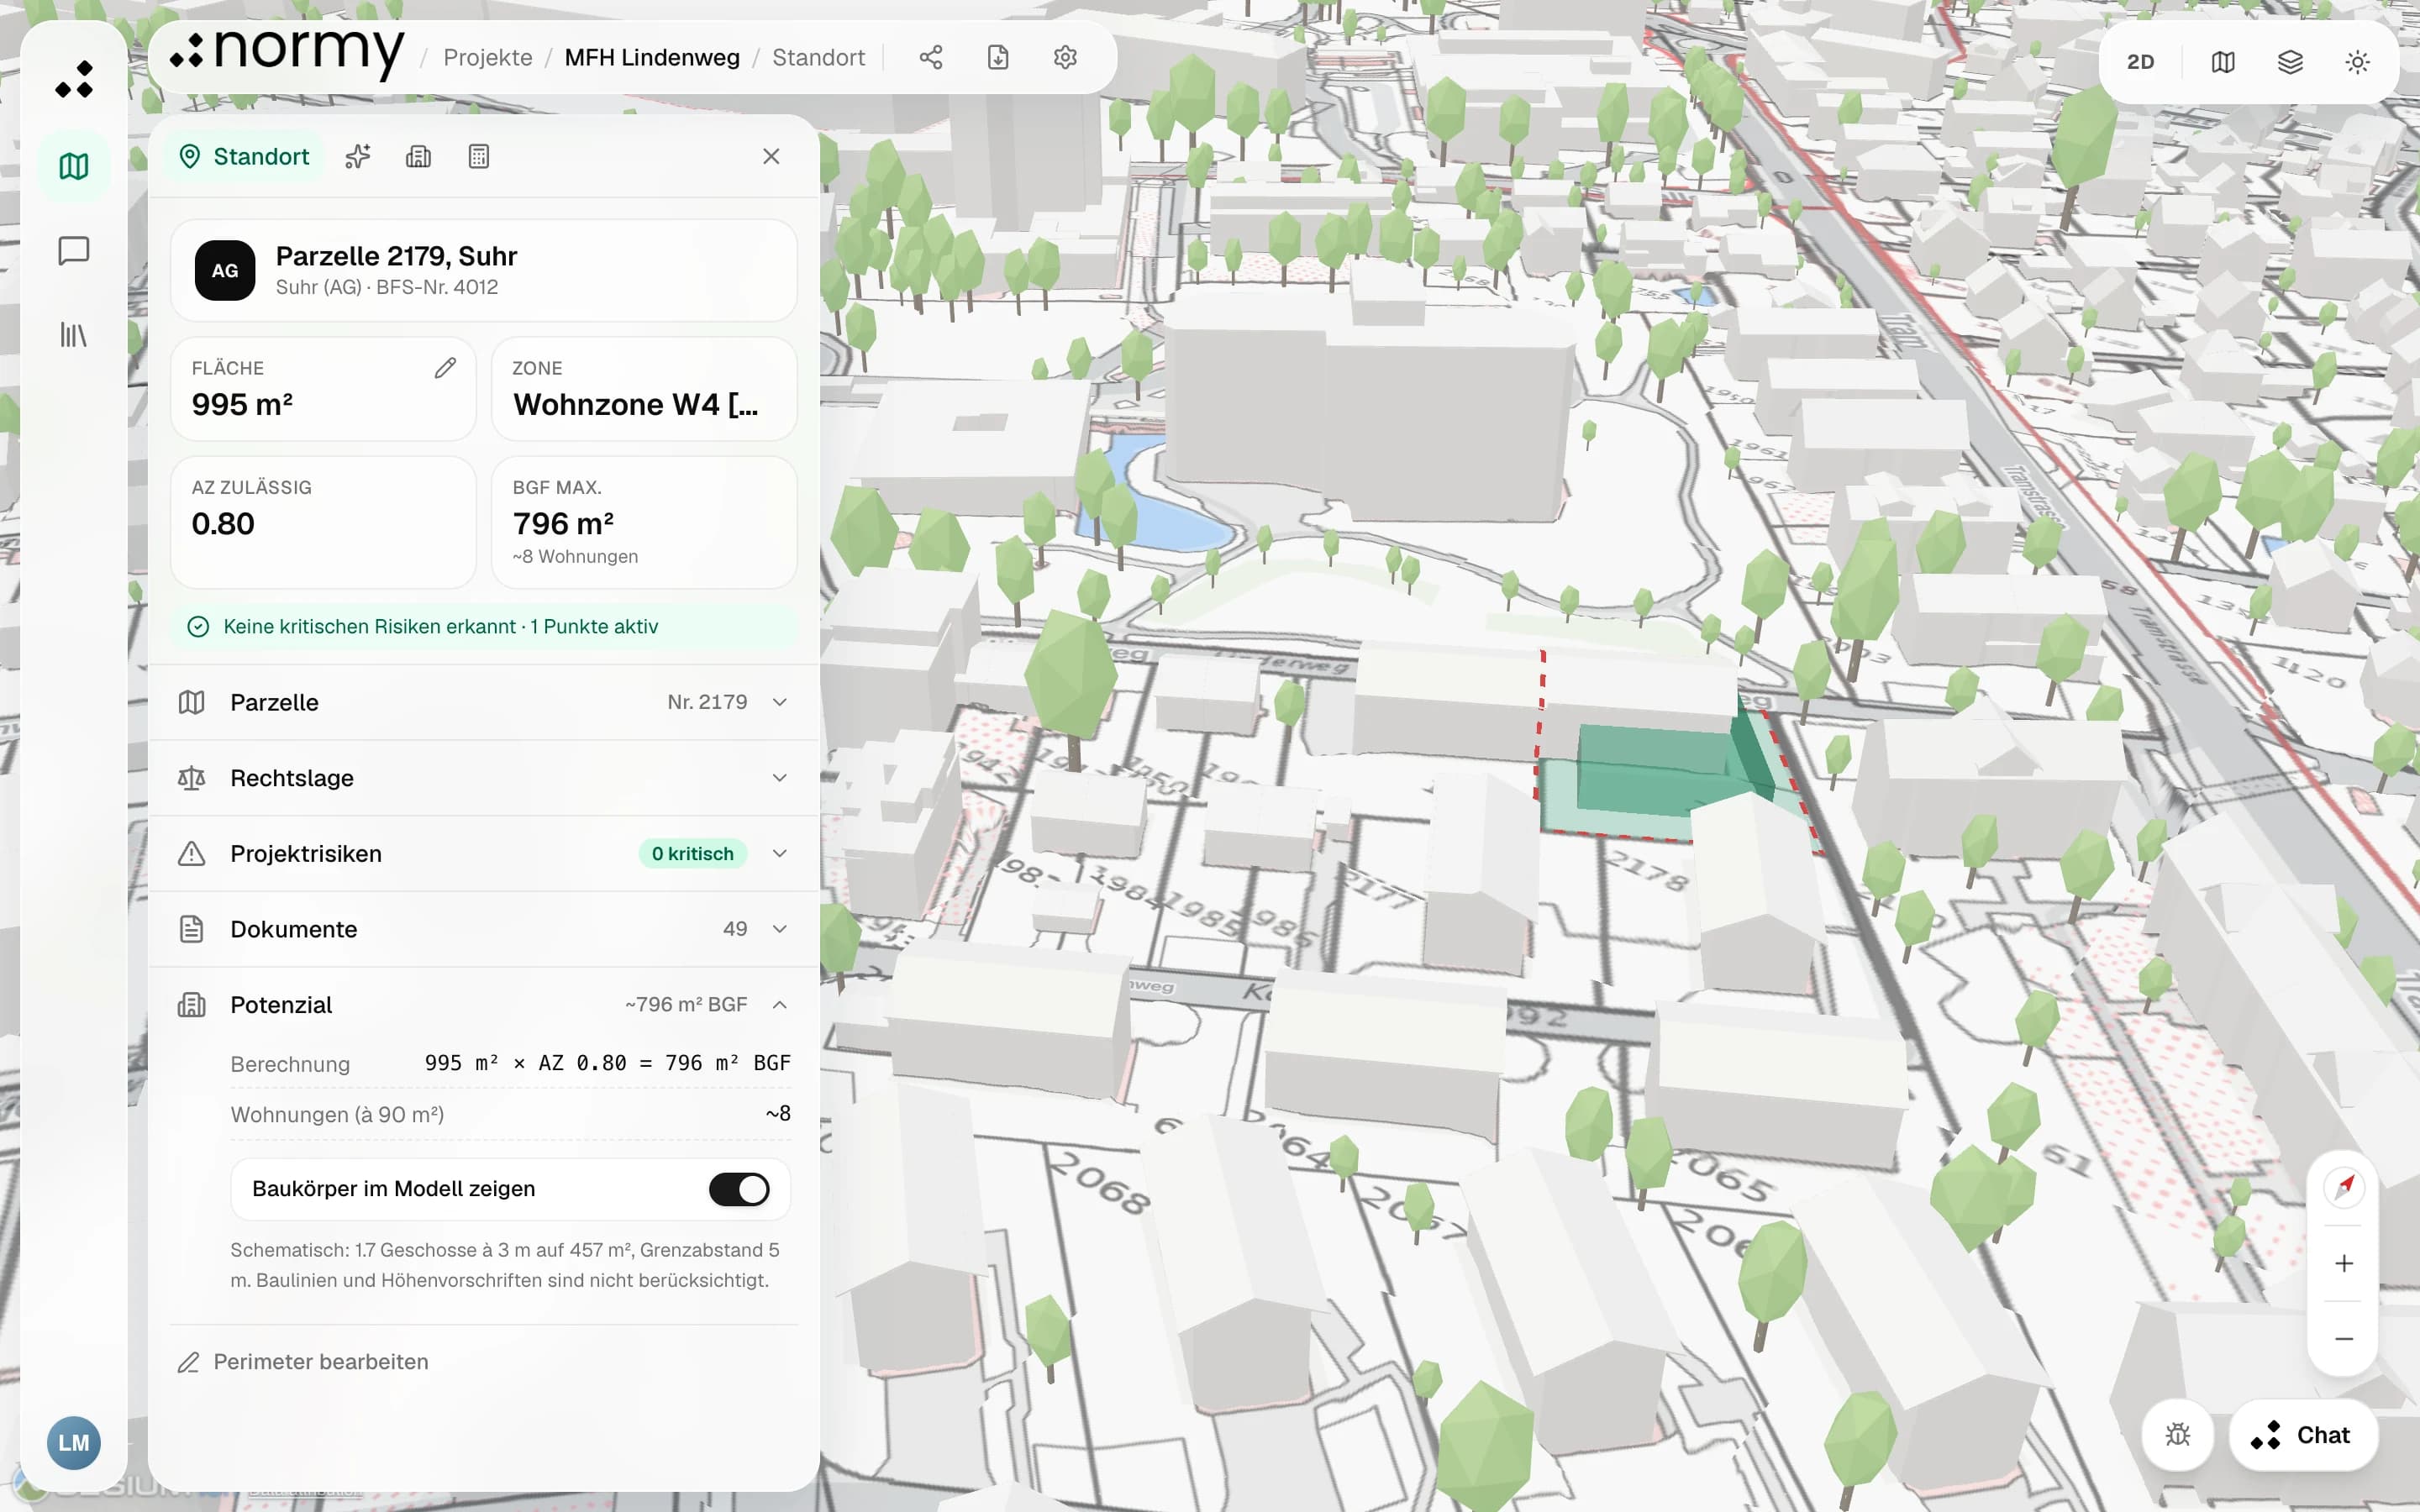The width and height of the screenshot is (2420, 1512).
Task: Click the export document icon
Action: click(x=998, y=57)
